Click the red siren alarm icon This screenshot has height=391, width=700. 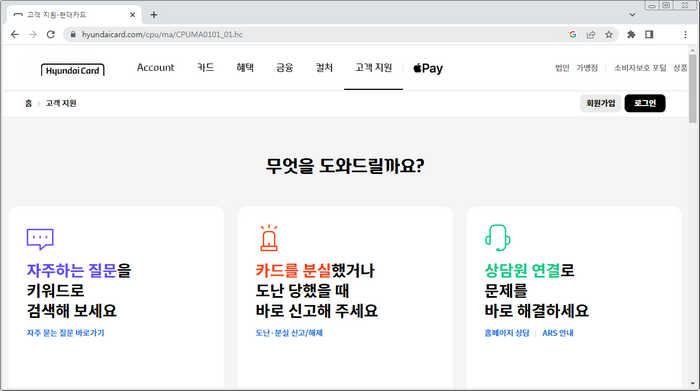[x=269, y=237]
